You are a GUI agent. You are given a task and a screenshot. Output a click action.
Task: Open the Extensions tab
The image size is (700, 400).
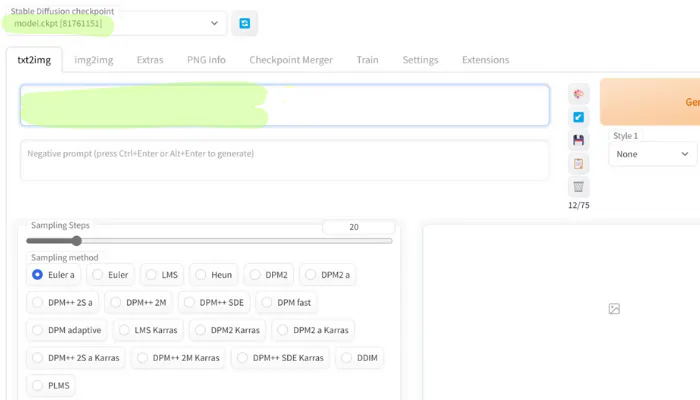[486, 60]
